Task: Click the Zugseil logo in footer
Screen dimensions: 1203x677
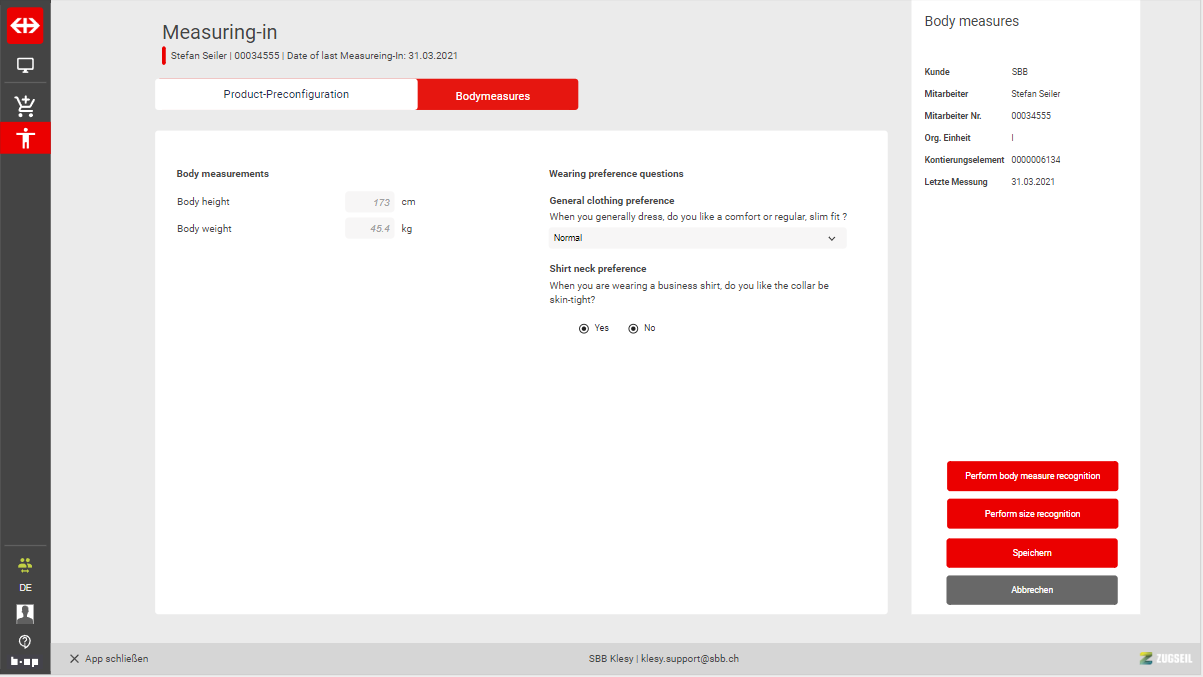Action: coord(1165,658)
